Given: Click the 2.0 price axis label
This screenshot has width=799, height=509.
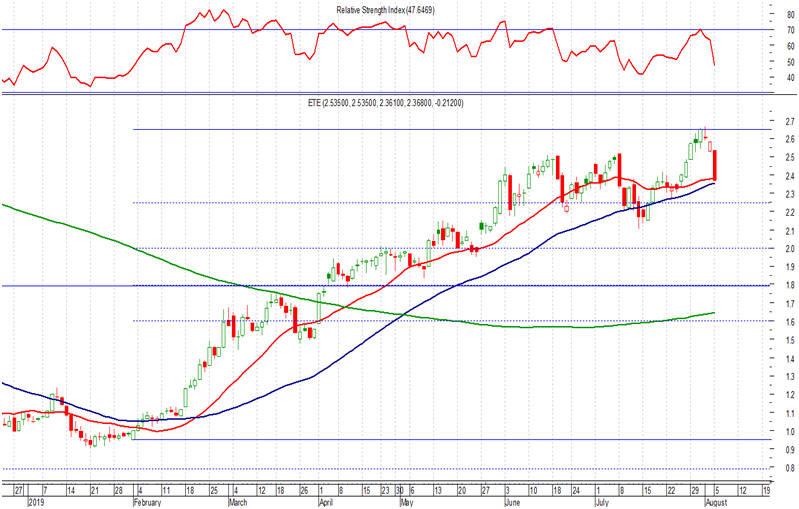Looking at the screenshot, I should [x=790, y=249].
